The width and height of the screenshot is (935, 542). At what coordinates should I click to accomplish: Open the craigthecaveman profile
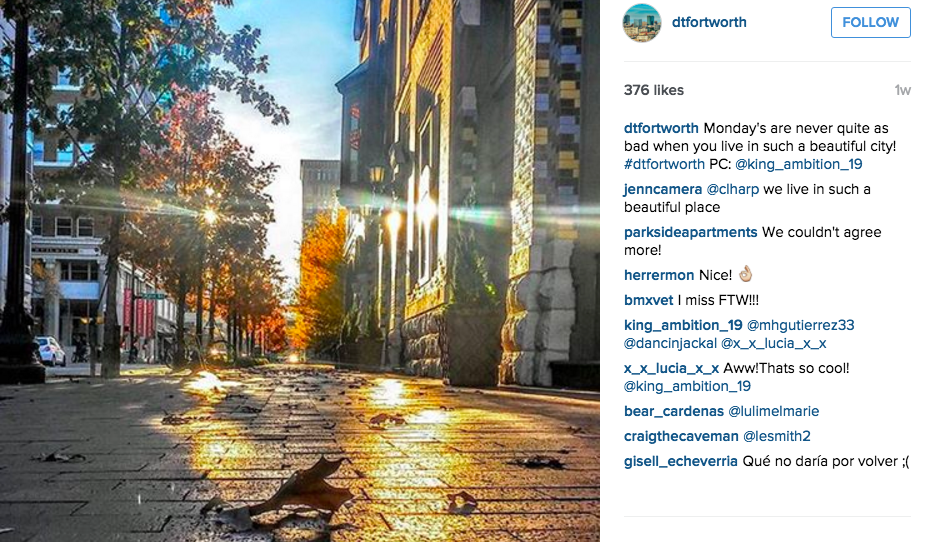pos(681,436)
